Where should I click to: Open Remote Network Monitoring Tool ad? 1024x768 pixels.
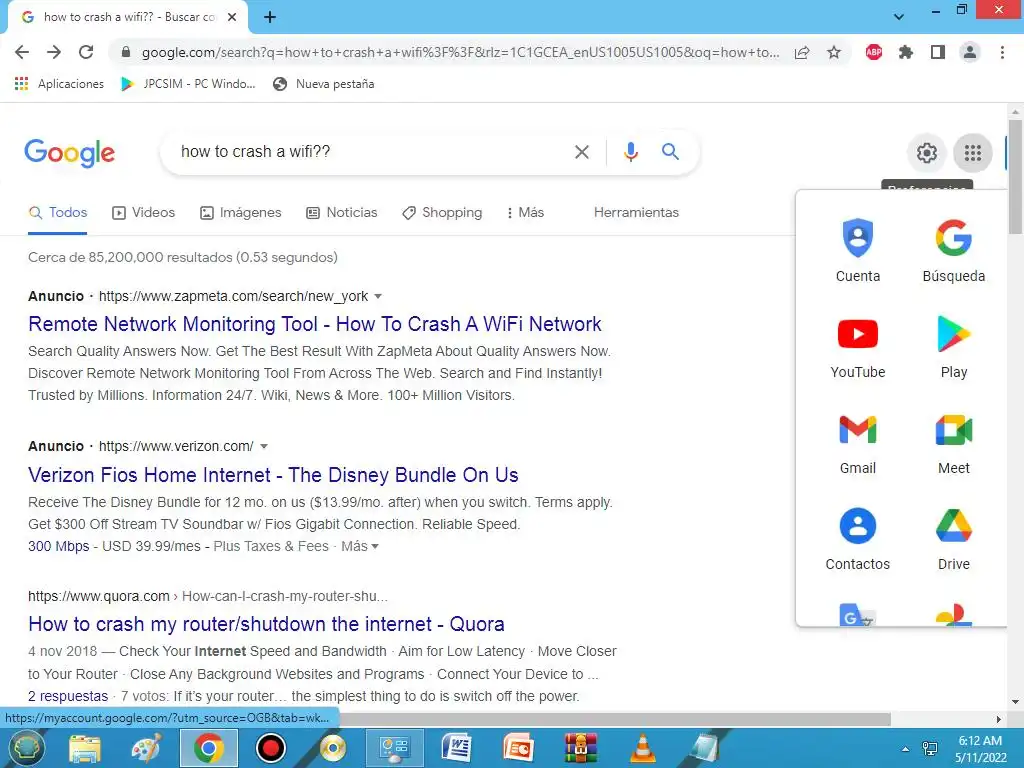[315, 324]
